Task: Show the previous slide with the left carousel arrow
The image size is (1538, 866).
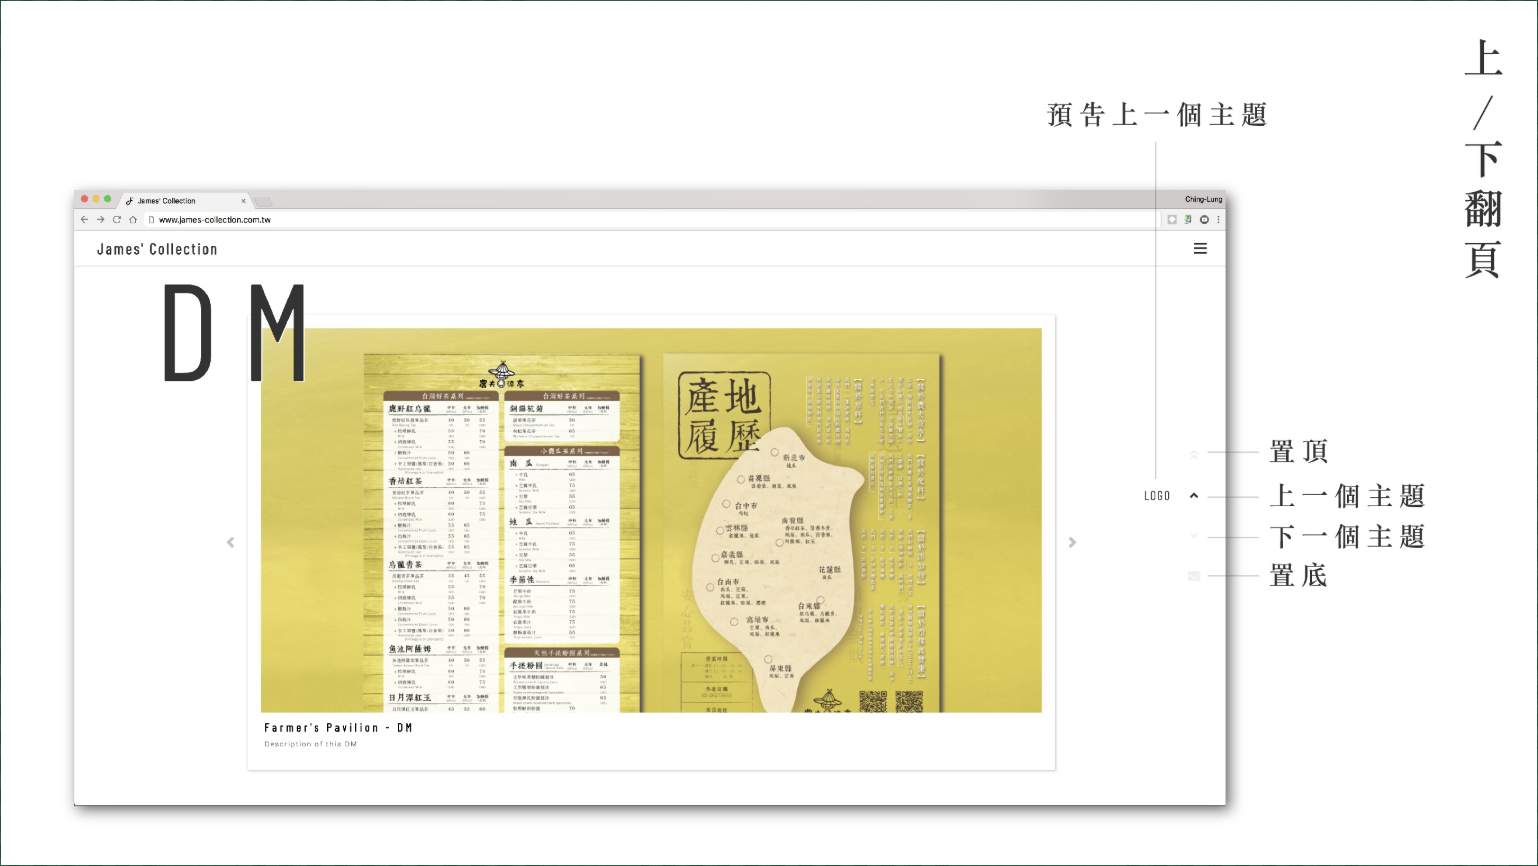Action: pyautogui.click(x=230, y=542)
